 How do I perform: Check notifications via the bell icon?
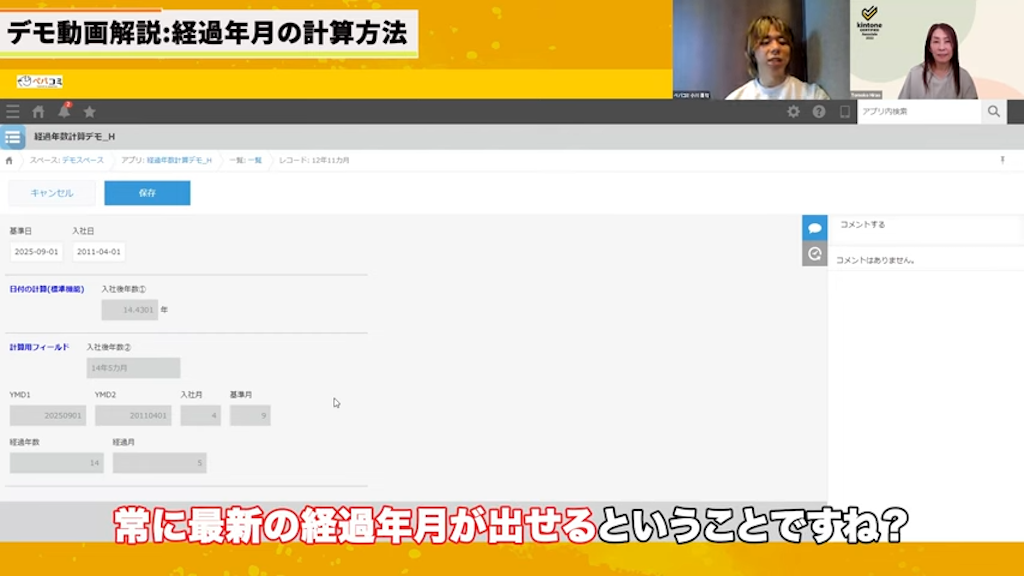[63, 112]
